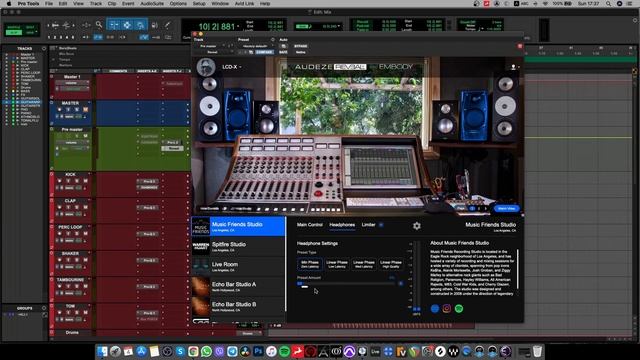This screenshot has height=360, width=640.
Task: Open the Setup menu
Action: coord(199,4)
